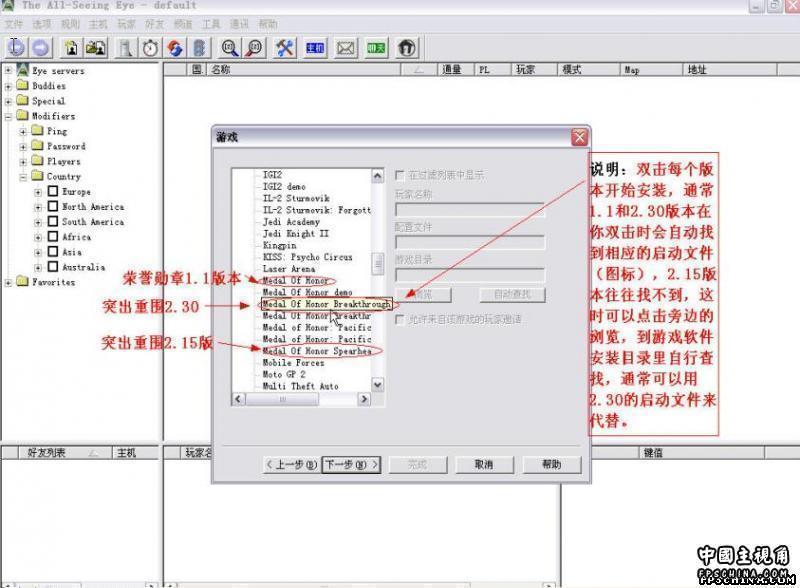Click the red-blue refresh swirl icon
Image resolution: width=800 pixels, height=588 pixels.
pyautogui.click(x=175, y=48)
